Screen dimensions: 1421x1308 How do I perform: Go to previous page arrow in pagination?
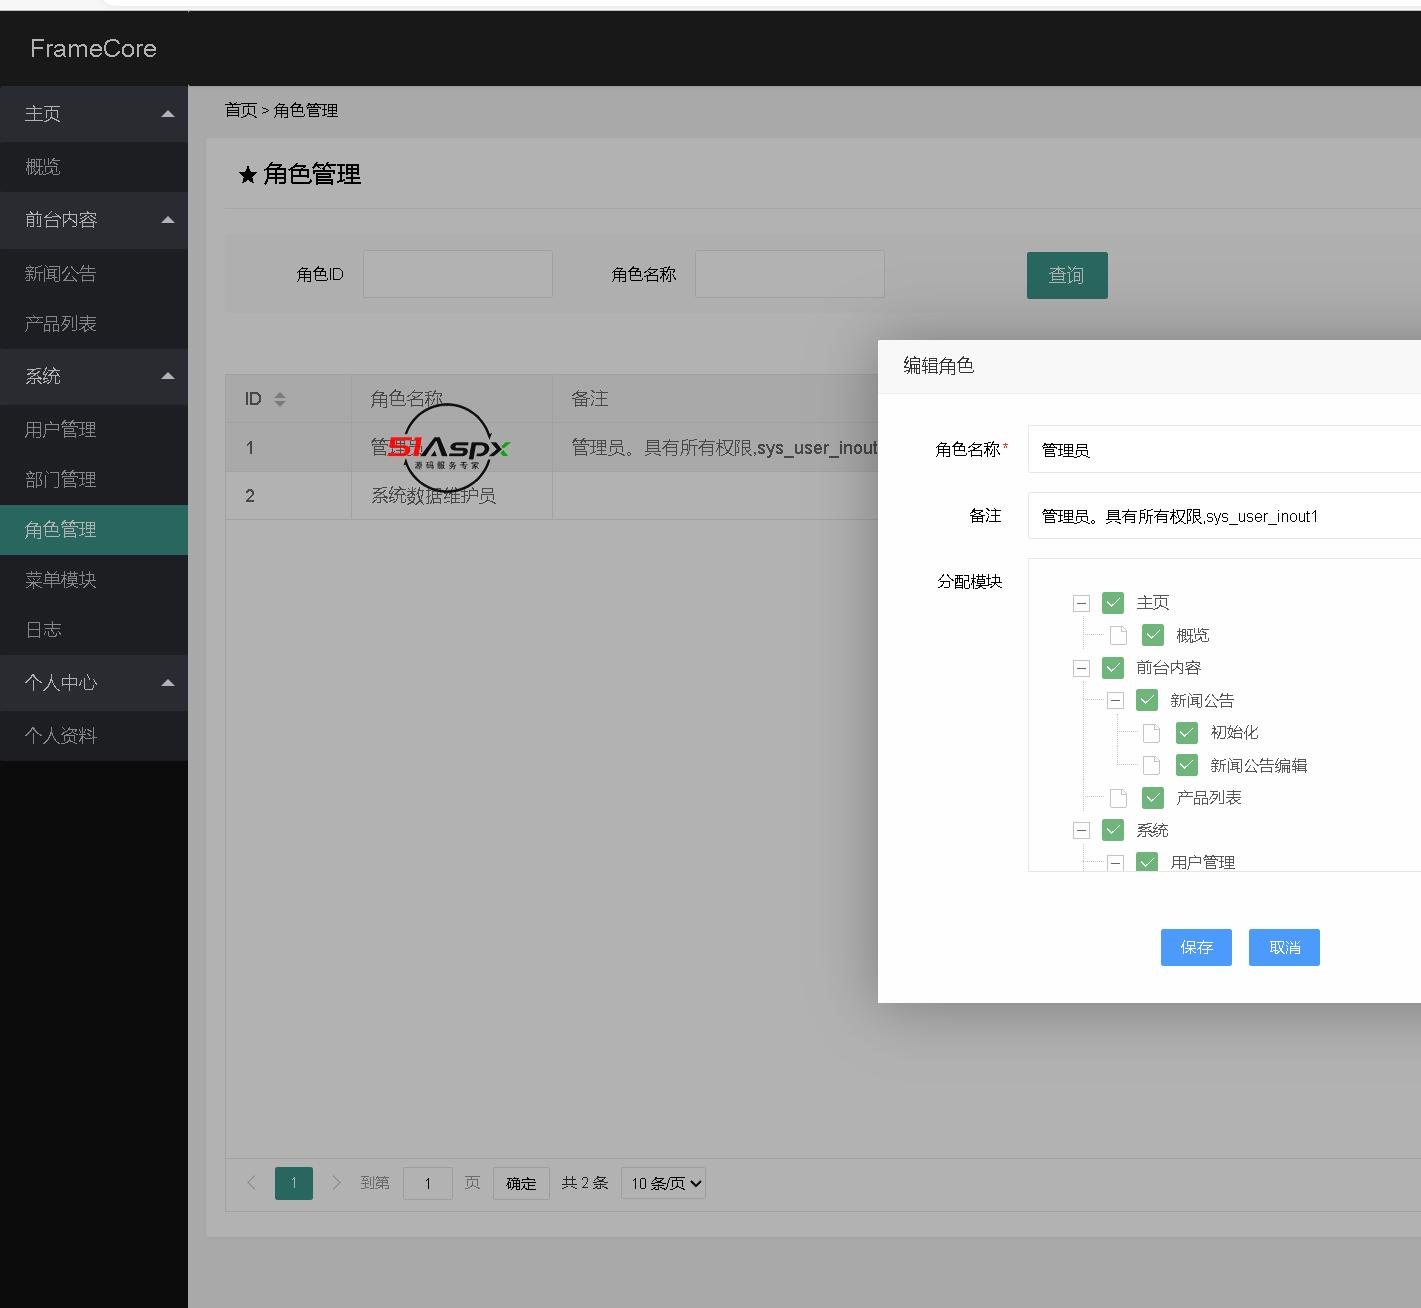pos(252,1183)
